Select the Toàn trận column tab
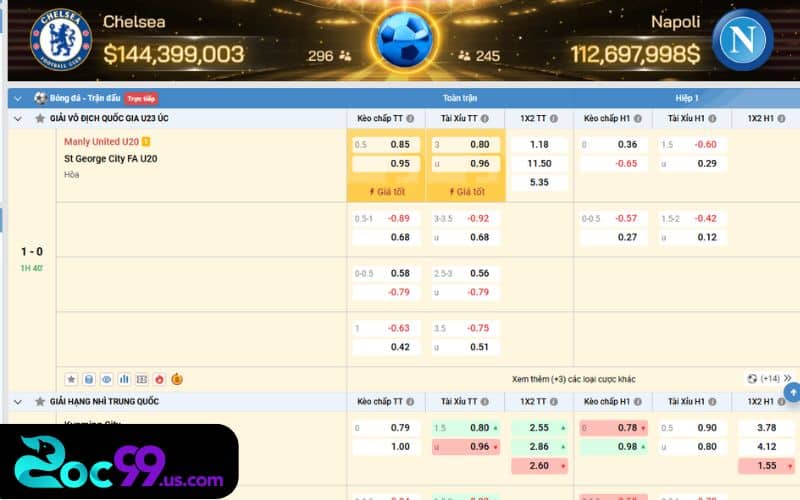The height and width of the screenshot is (500, 800). pos(460,98)
